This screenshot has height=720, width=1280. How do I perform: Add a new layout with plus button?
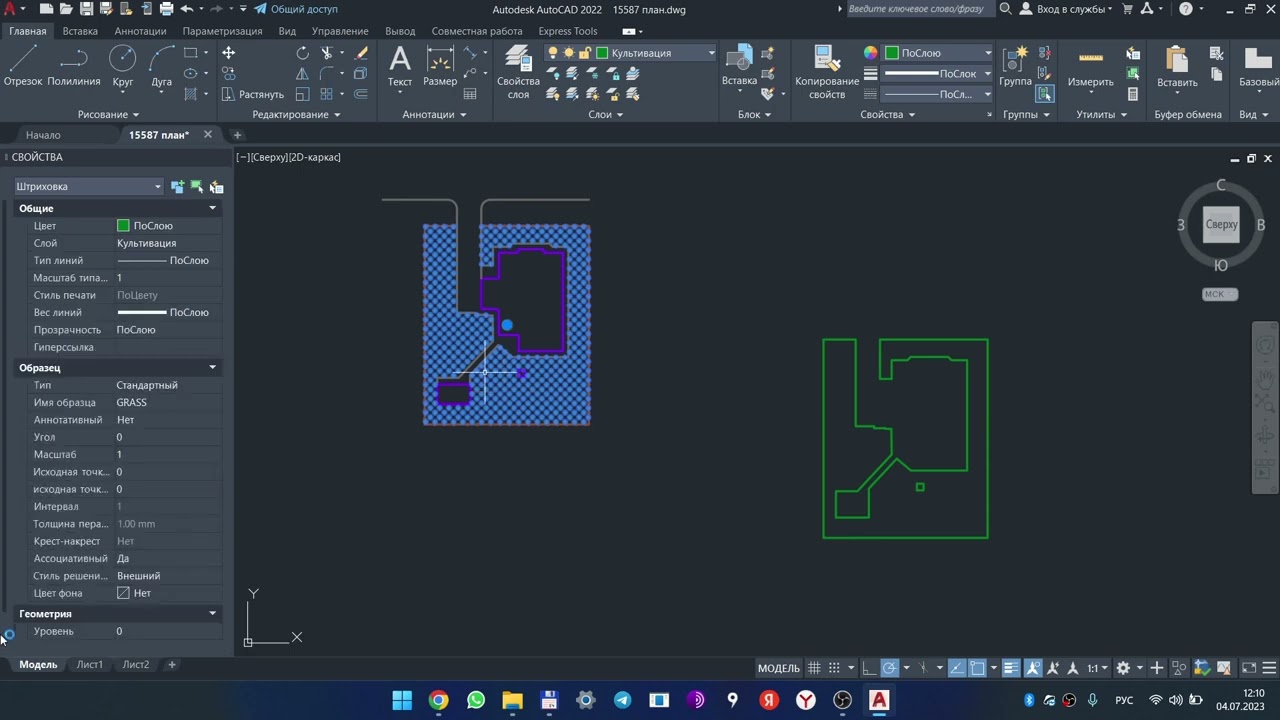171,665
